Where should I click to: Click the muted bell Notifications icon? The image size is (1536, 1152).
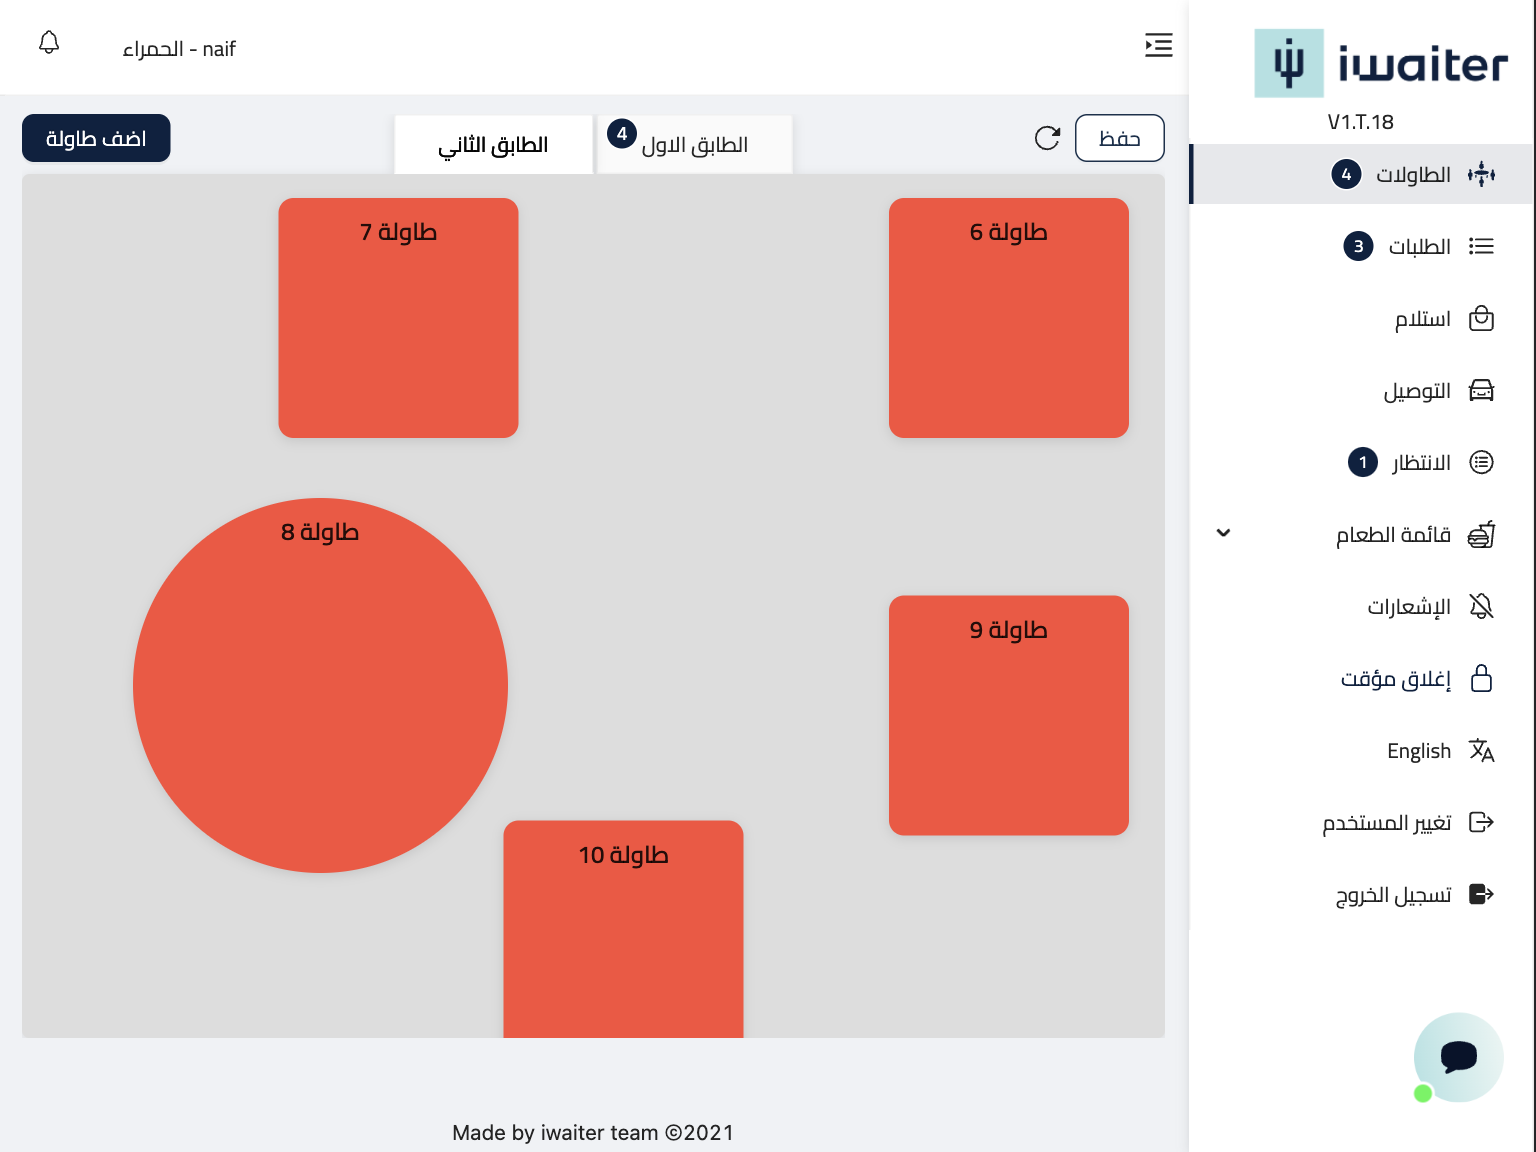pyautogui.click(x=1481, y=606)
